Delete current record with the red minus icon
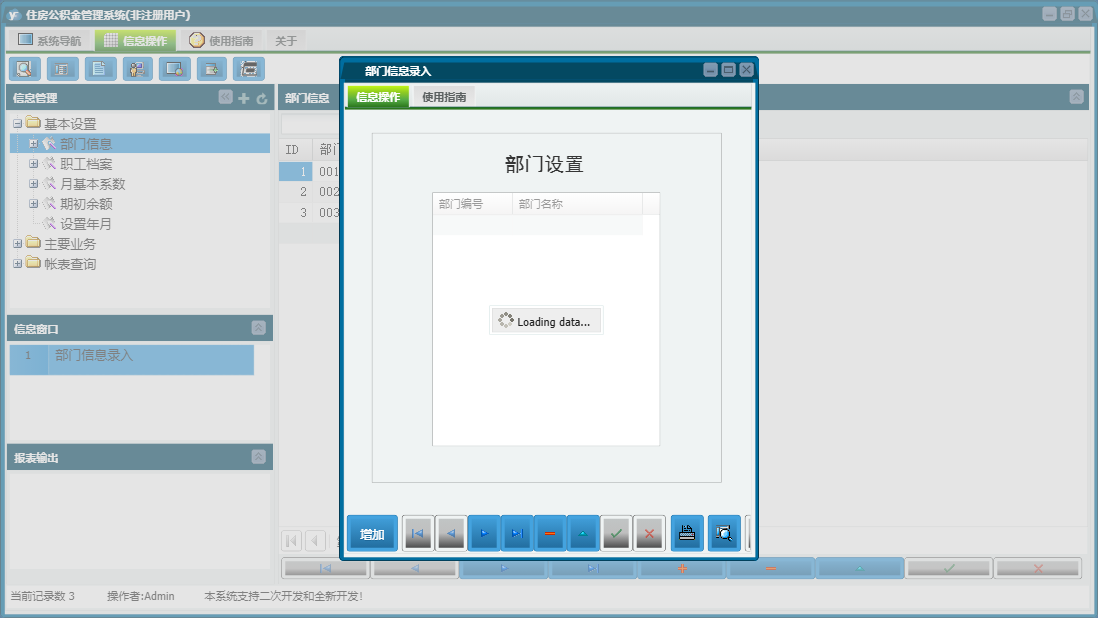The height and width of the screenshot is (618, 1098). [550, 533]
